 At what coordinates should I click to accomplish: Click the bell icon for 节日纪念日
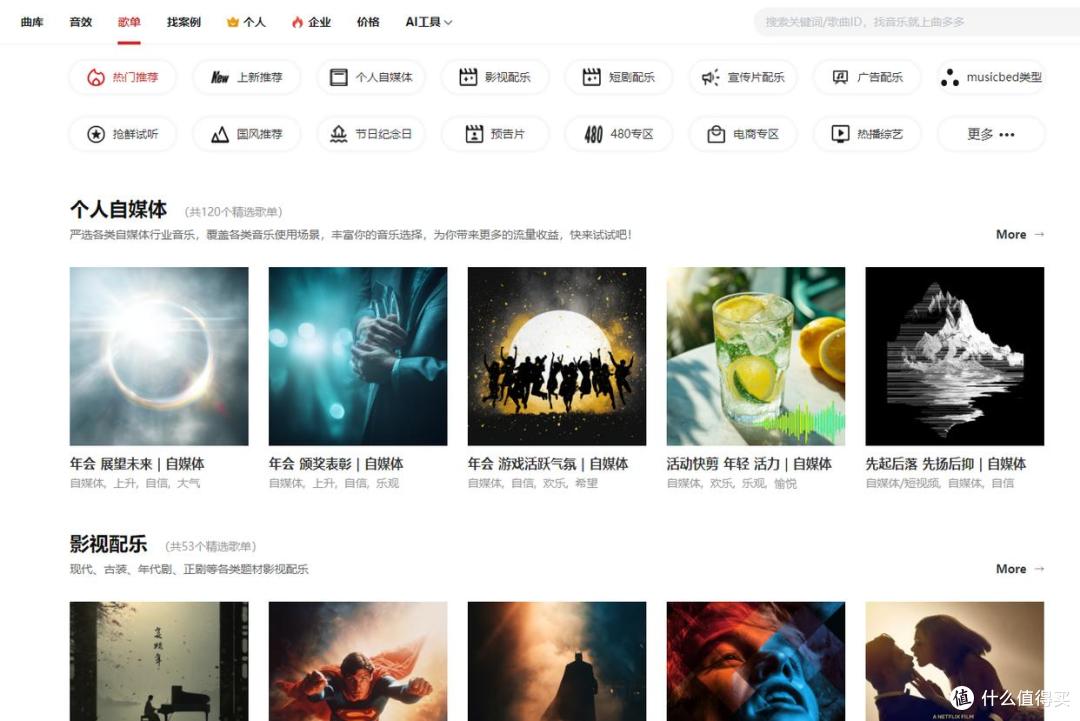[338, 134]
